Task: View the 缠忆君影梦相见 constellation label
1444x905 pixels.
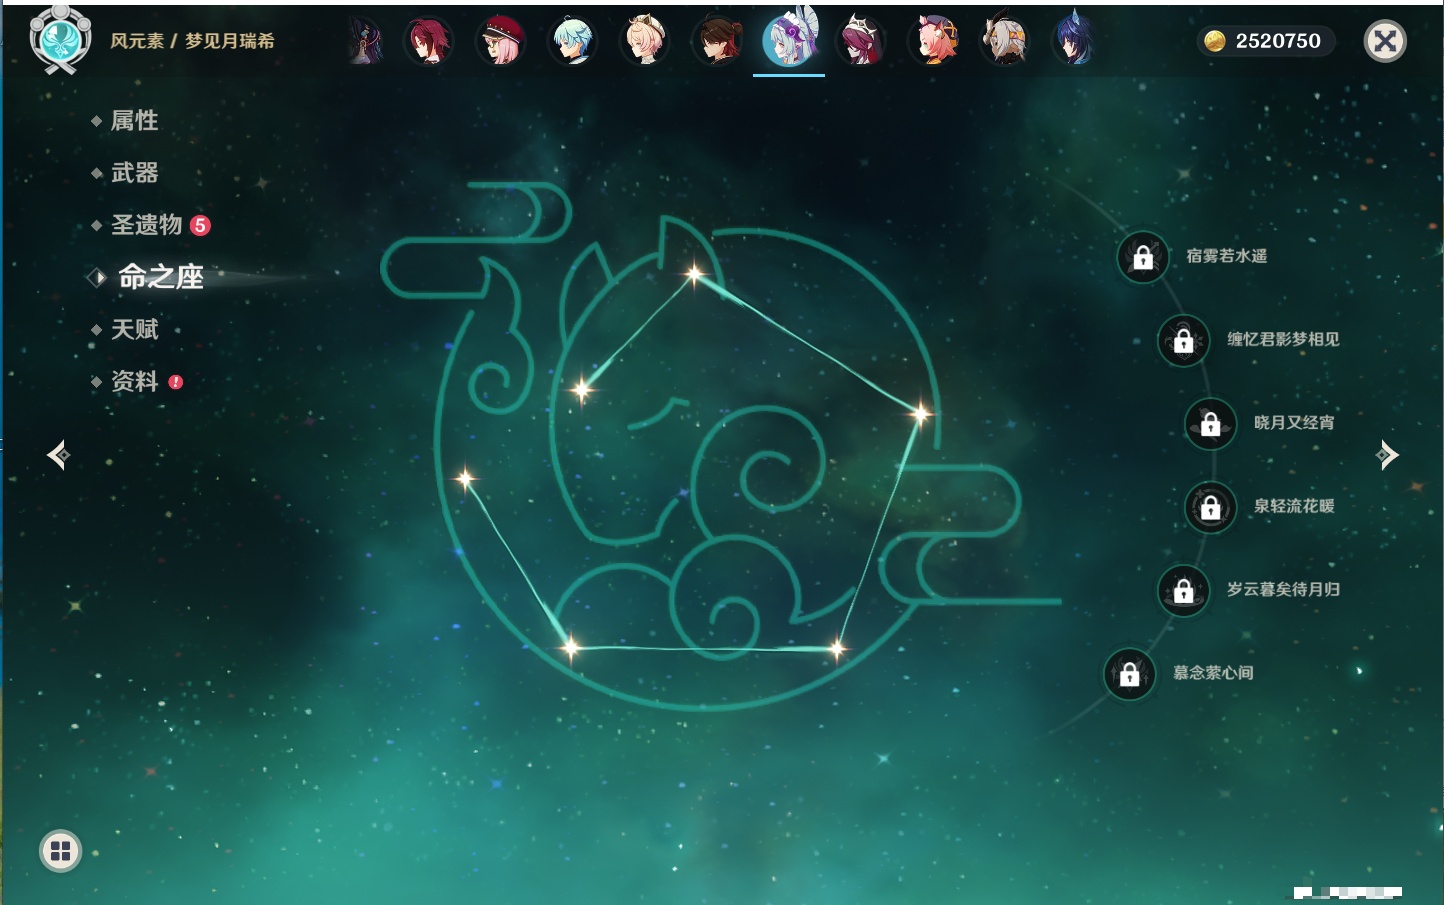Action: [1284, 339]
